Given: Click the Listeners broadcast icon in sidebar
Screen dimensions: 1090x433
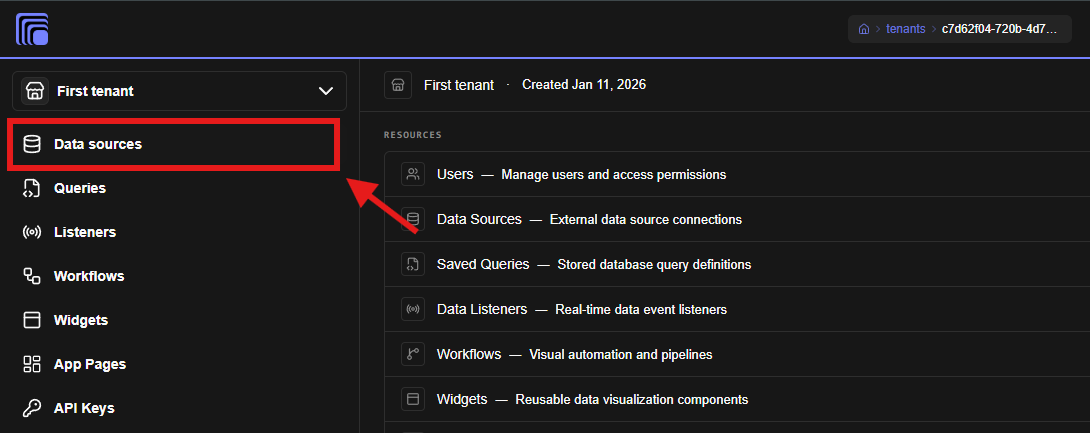Looking at the screenshot, I should [32, 232].
